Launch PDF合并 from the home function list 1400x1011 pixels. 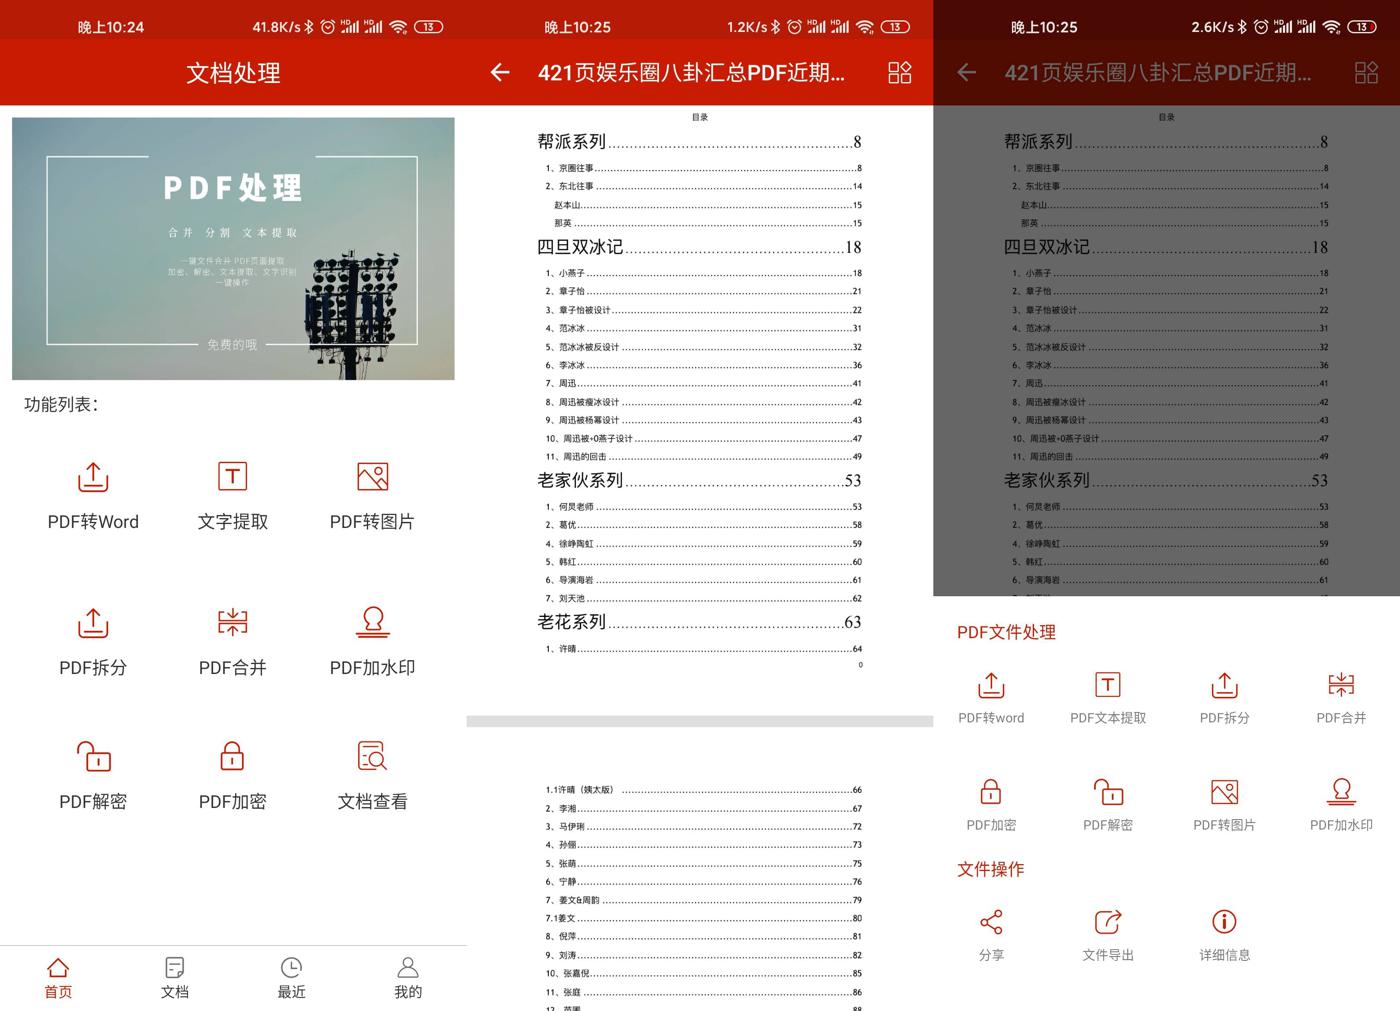232,641
